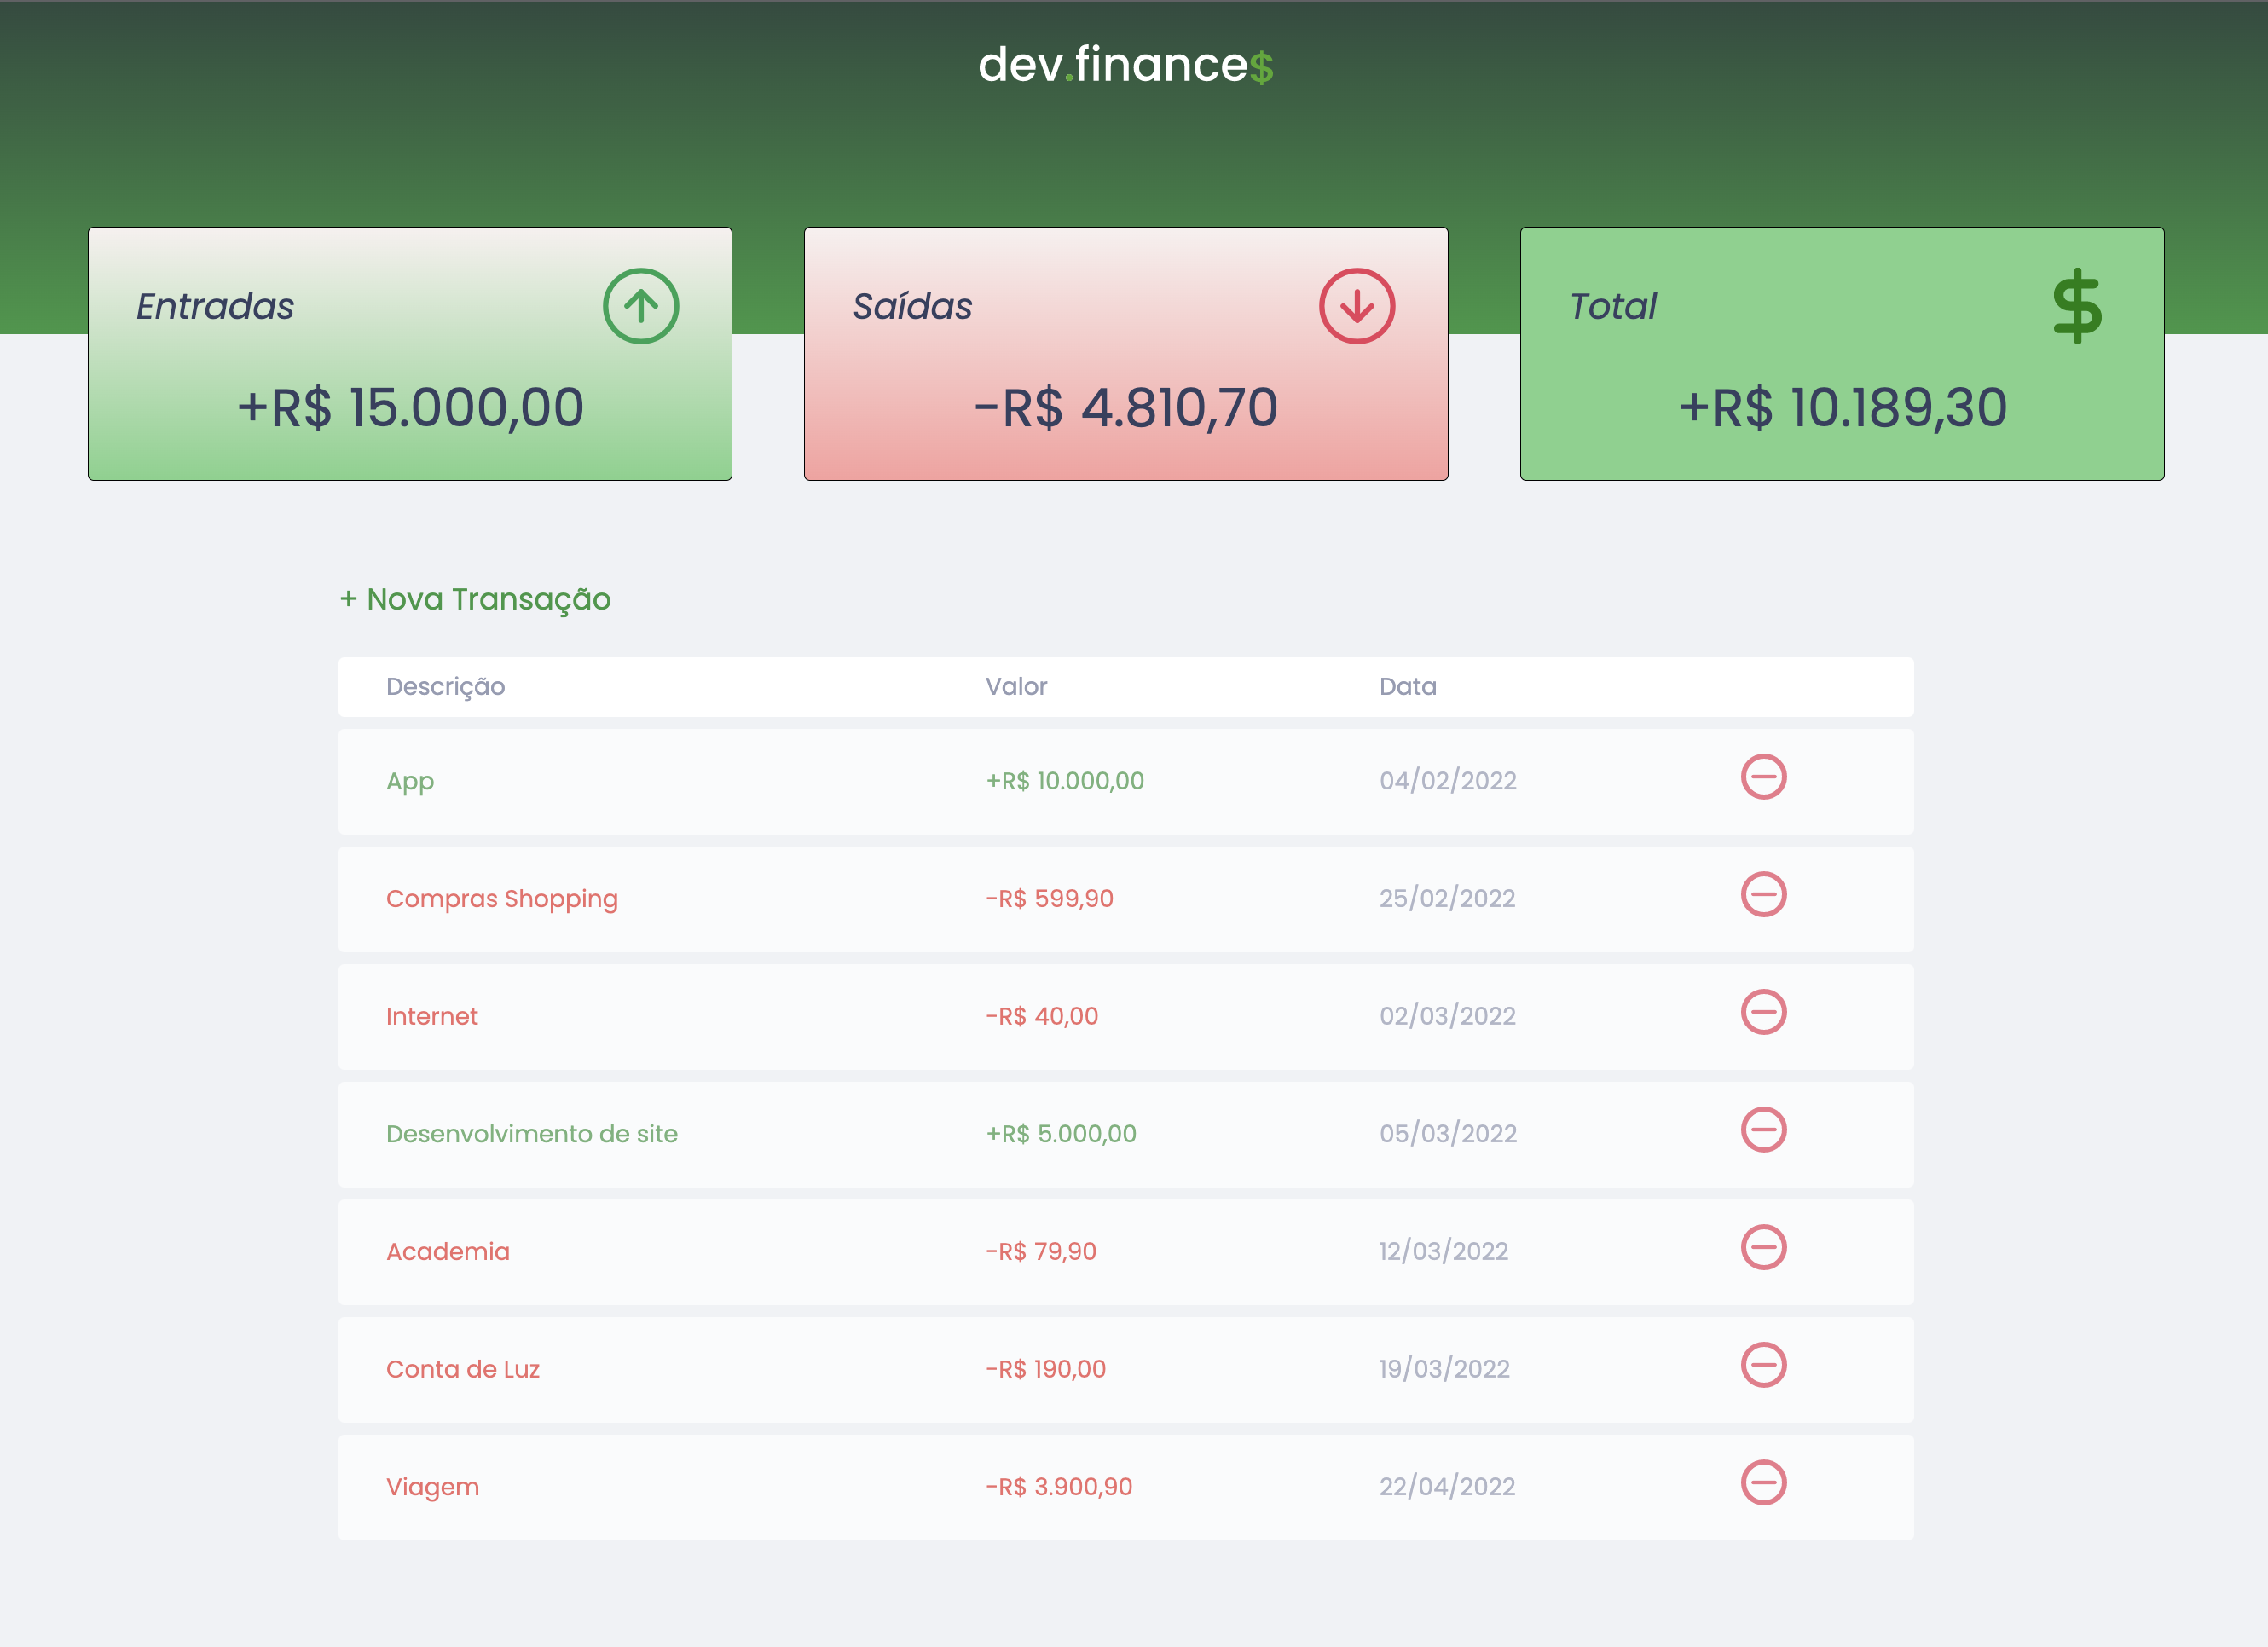This screenshot has height=1647, width=2268.
Task: Delete the Internet transaction
Action: (1765, 1013)
